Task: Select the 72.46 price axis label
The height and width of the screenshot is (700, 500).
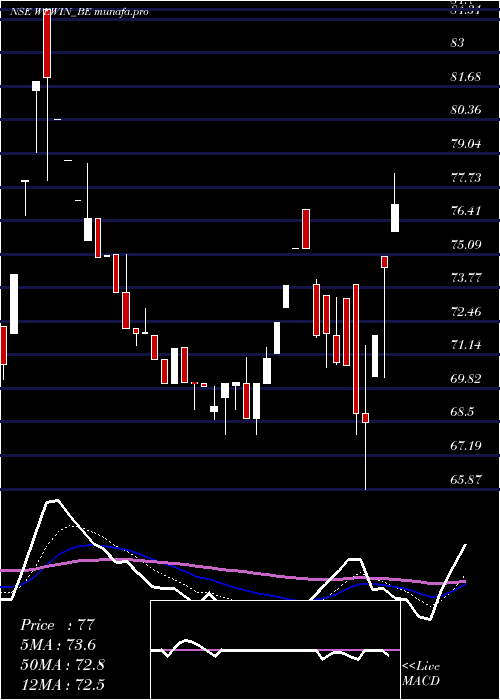Action: [x=466, y=312]
